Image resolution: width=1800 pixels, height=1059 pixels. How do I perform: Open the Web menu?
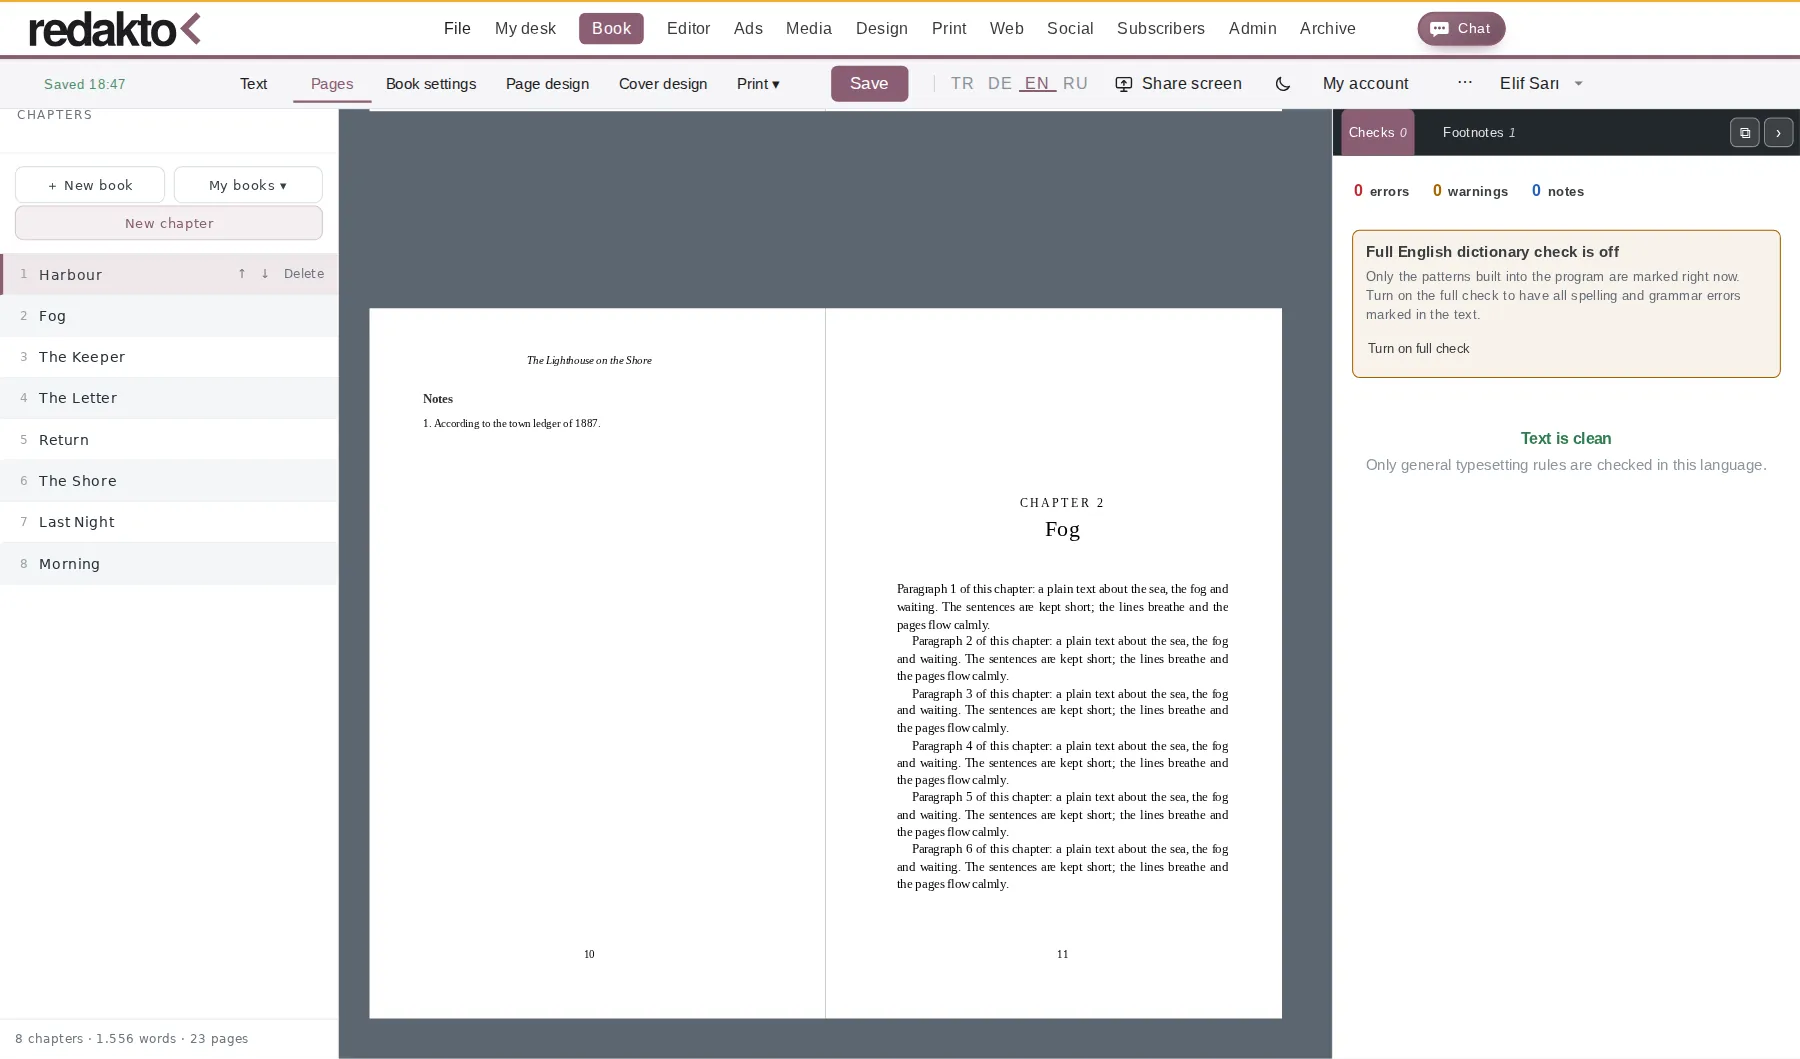[1006, 29]
